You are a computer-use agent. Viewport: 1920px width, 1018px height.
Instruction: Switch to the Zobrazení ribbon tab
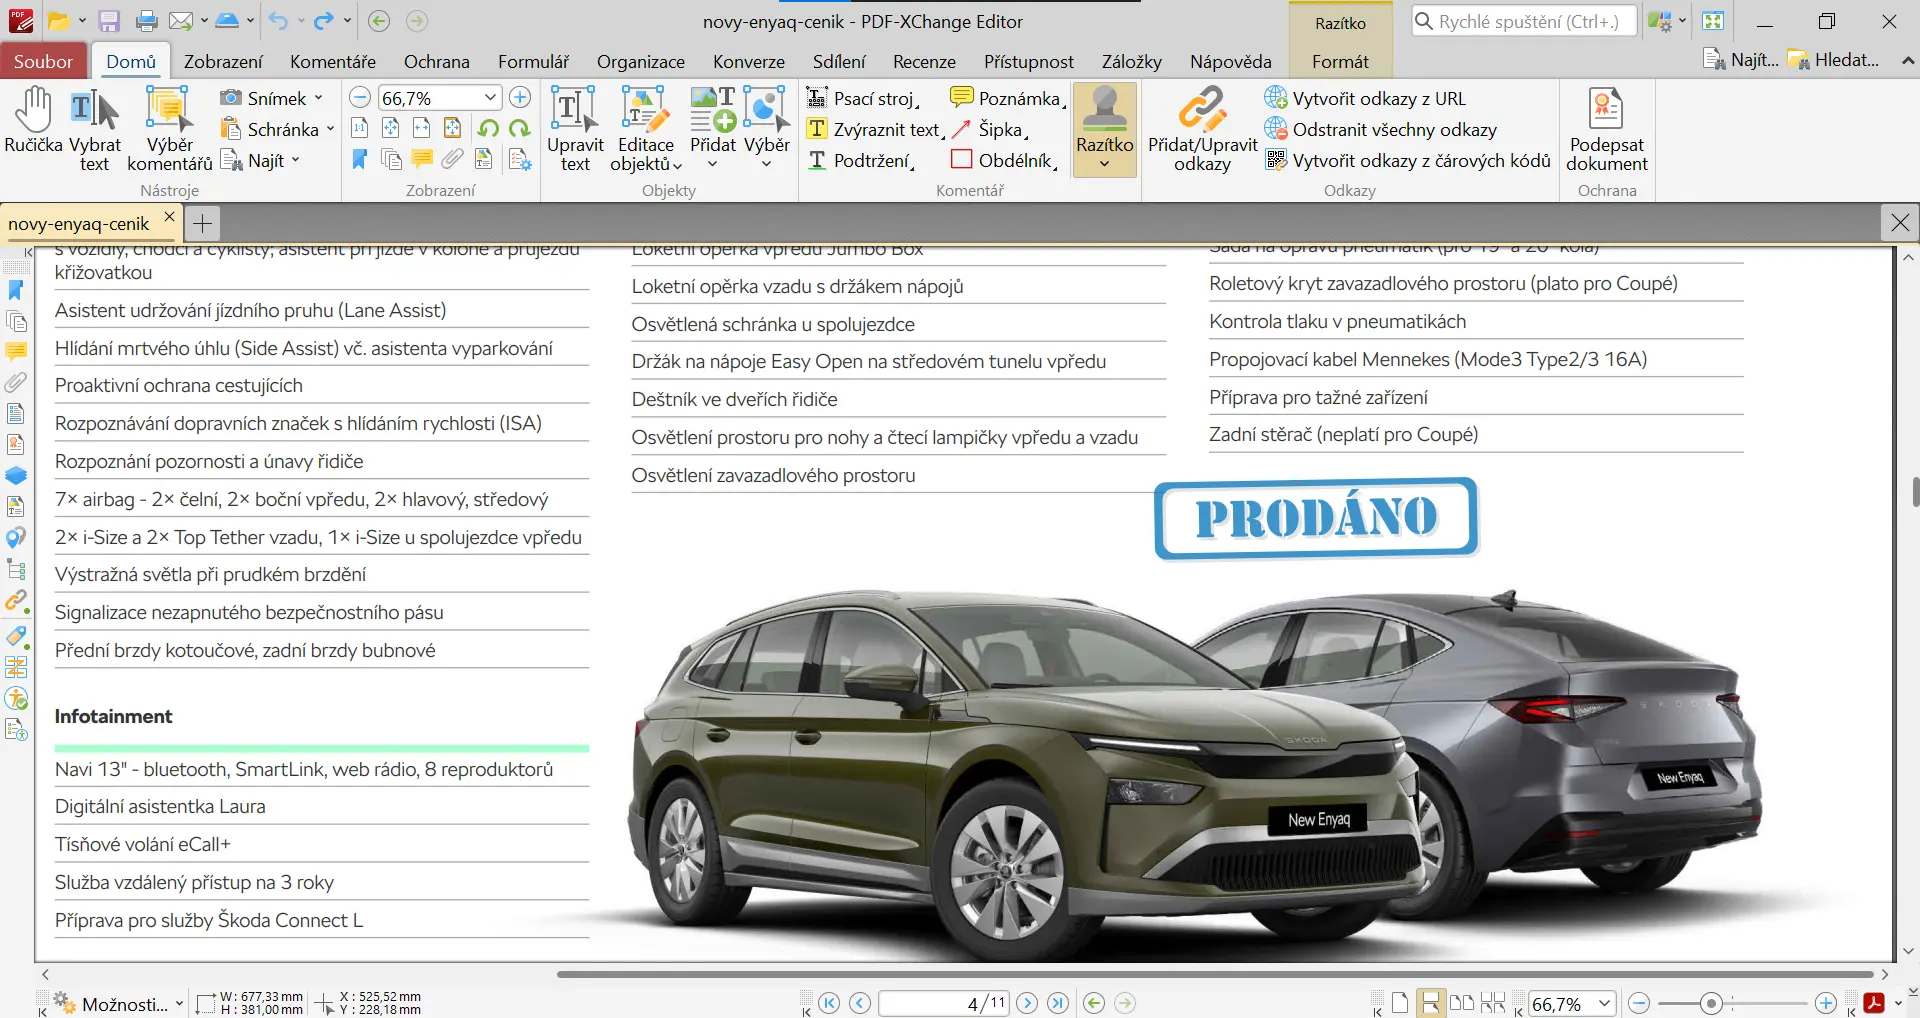click(x=223, y=61)
